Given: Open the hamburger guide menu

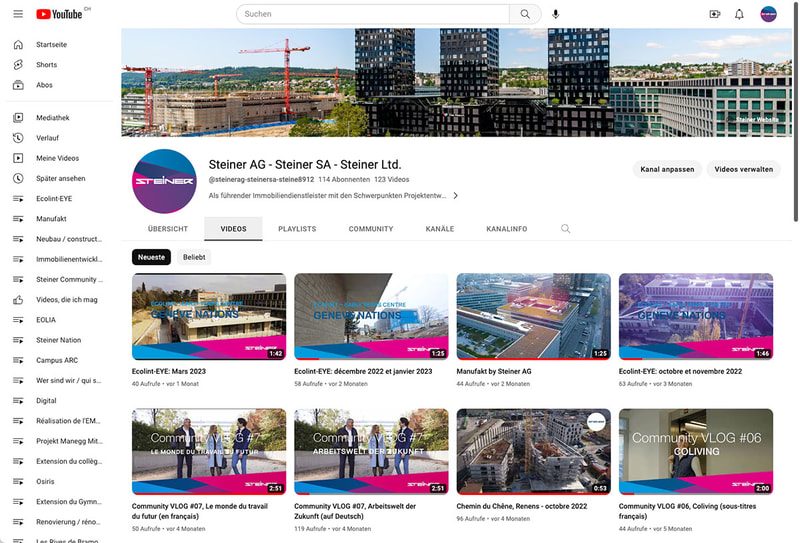Looking at the screenshot, I should tap(18, 14).
